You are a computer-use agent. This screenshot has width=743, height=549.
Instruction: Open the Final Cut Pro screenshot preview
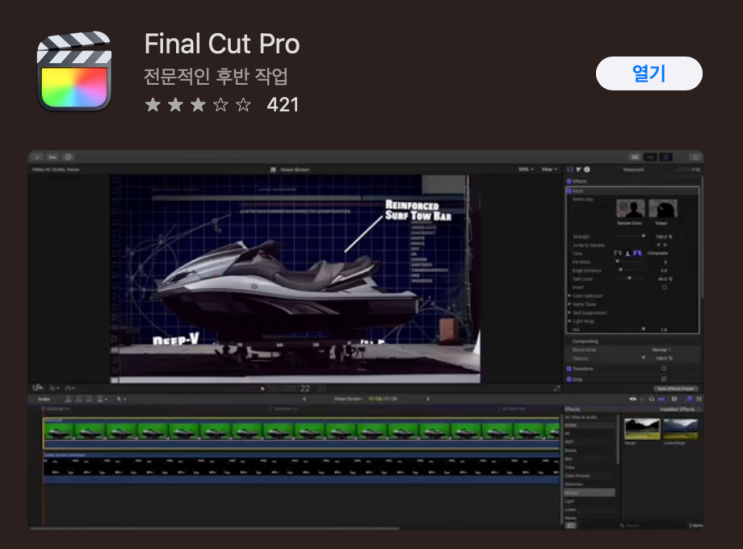[366, 340]
